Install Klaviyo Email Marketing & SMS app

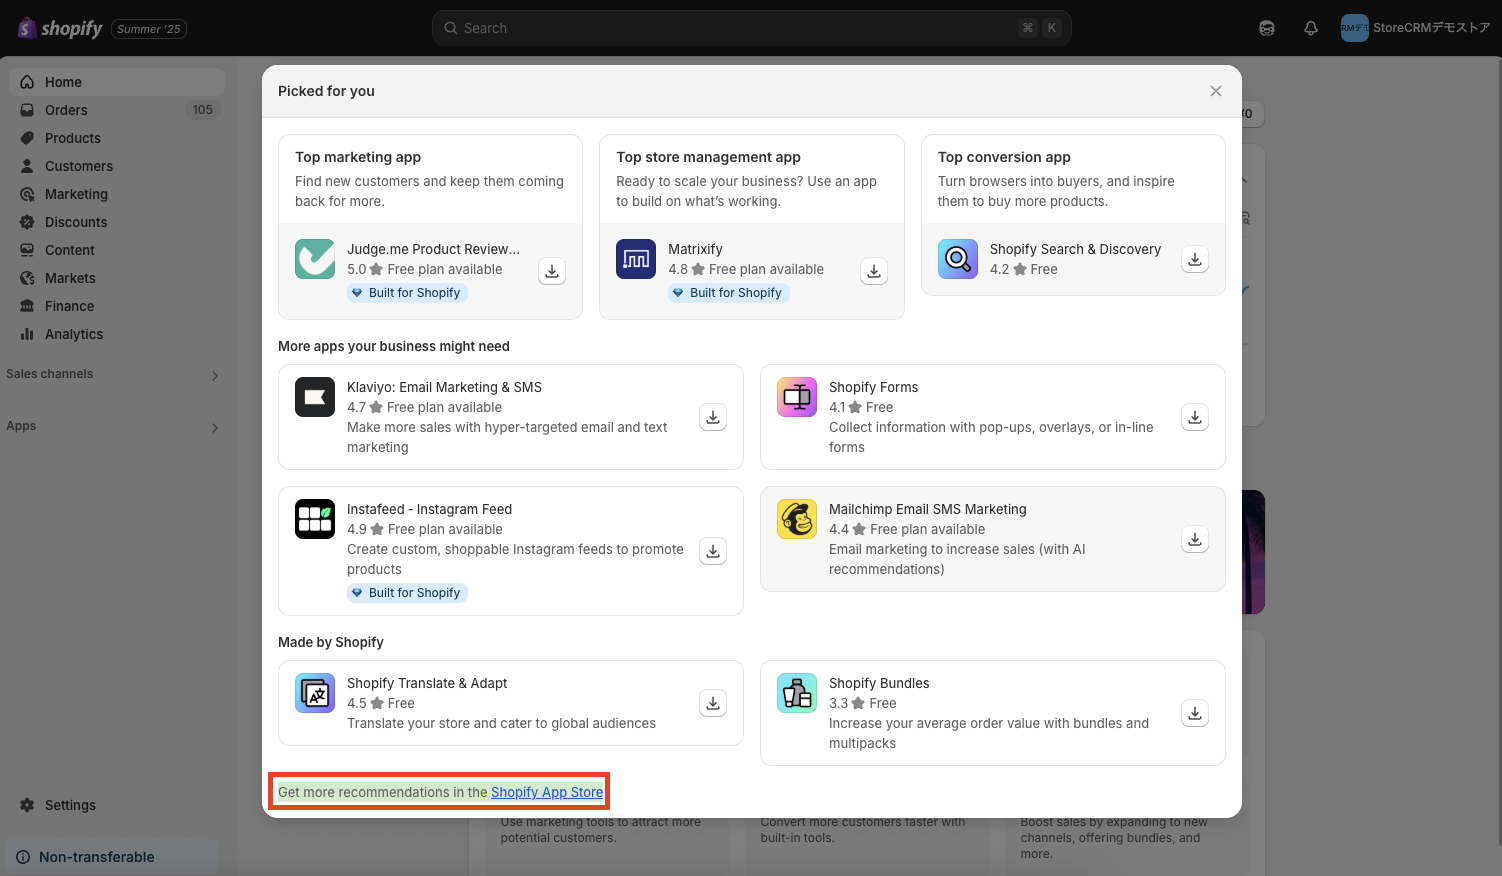click(713, 417)
